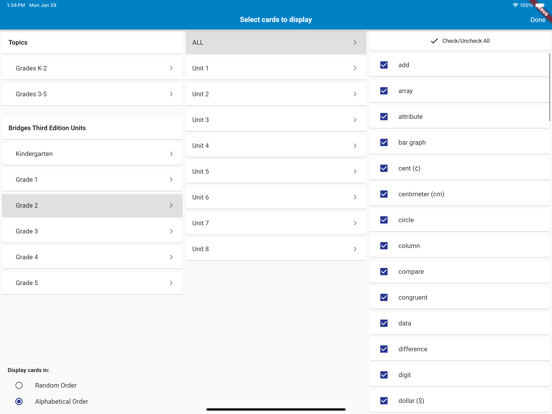The width and height of the screenshot is (552, 414).
Task: Choose 'Grade 4' label
Action: (x=27, y=257)
